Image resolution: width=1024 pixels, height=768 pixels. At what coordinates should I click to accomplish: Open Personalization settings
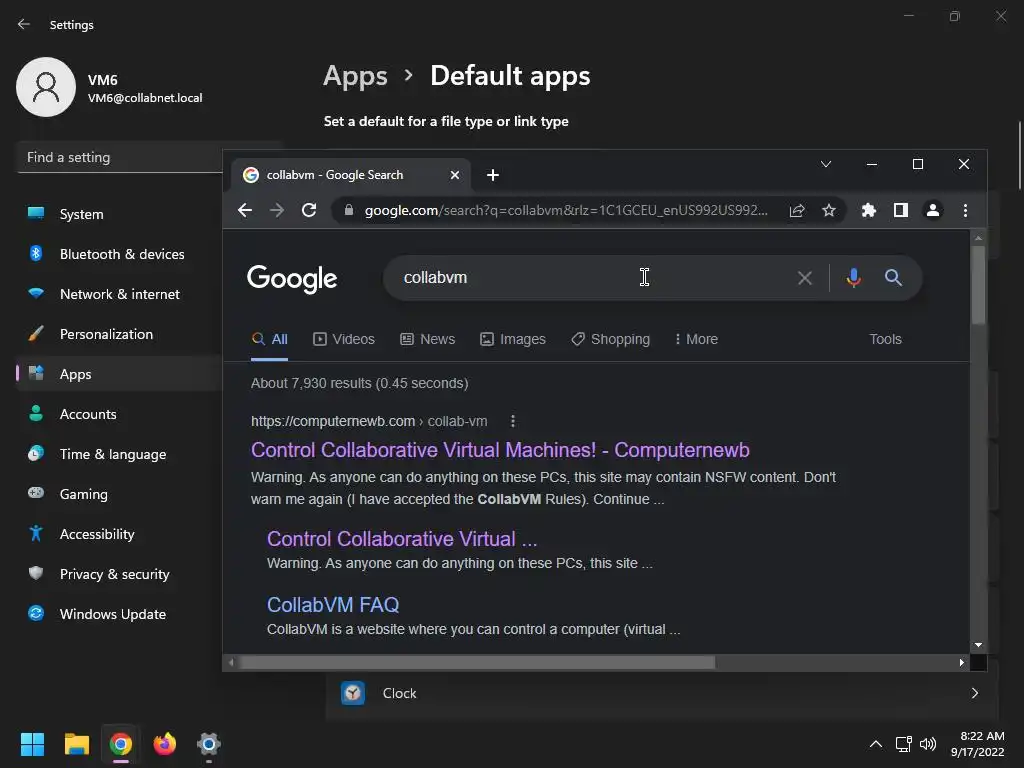tap(120, 334)
